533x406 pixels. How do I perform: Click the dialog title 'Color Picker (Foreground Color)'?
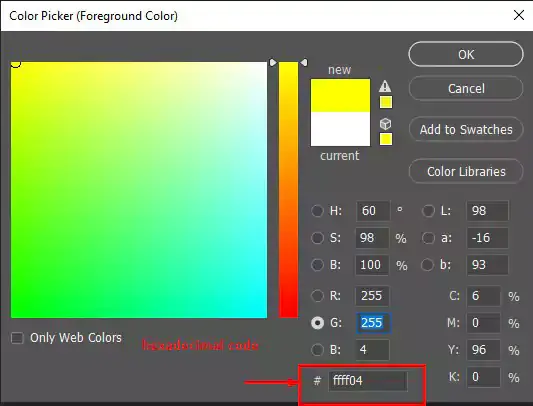click(93, 16)
